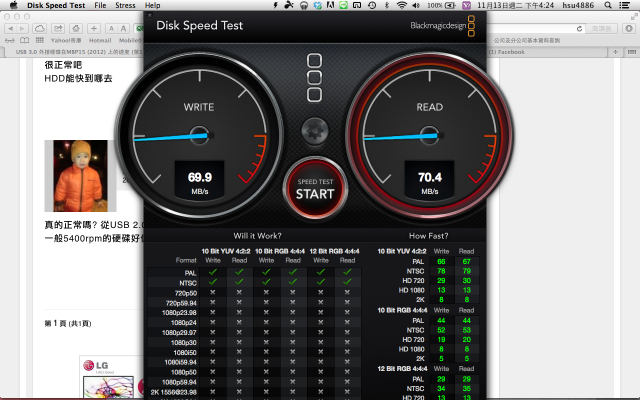This screenshot has height=400, width=640.
Task: Go to the Home page in Safari
Action: [76, 29]
